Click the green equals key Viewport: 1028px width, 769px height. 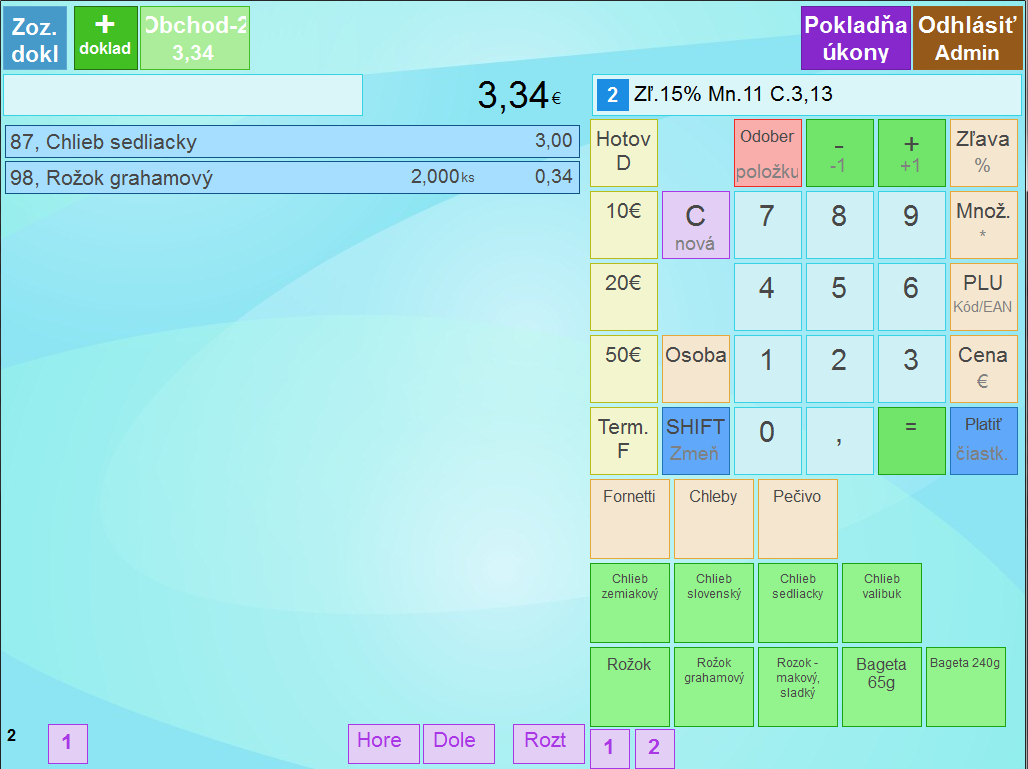[x=911, y=440]
